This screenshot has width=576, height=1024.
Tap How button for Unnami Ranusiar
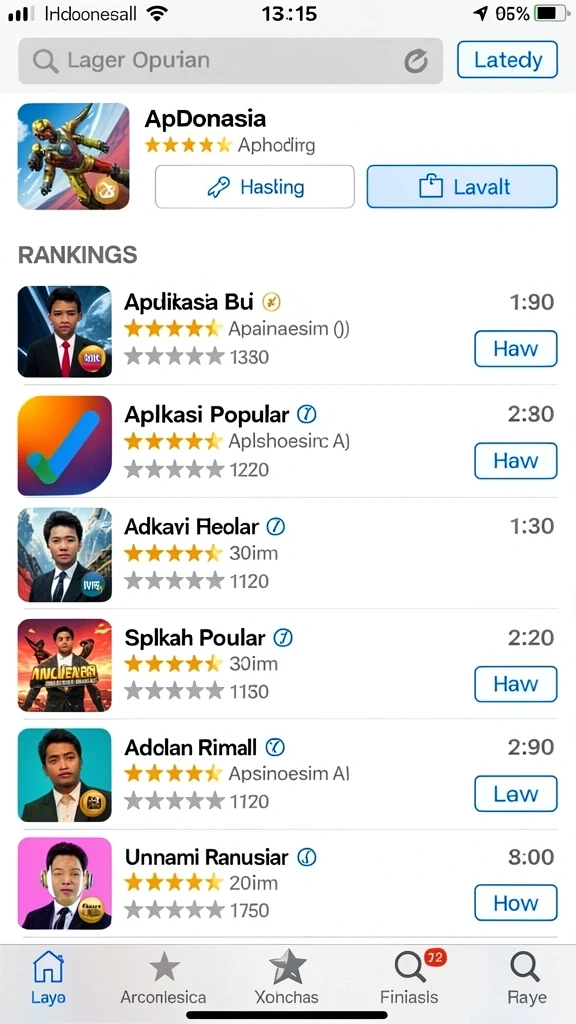coord(516,903)
